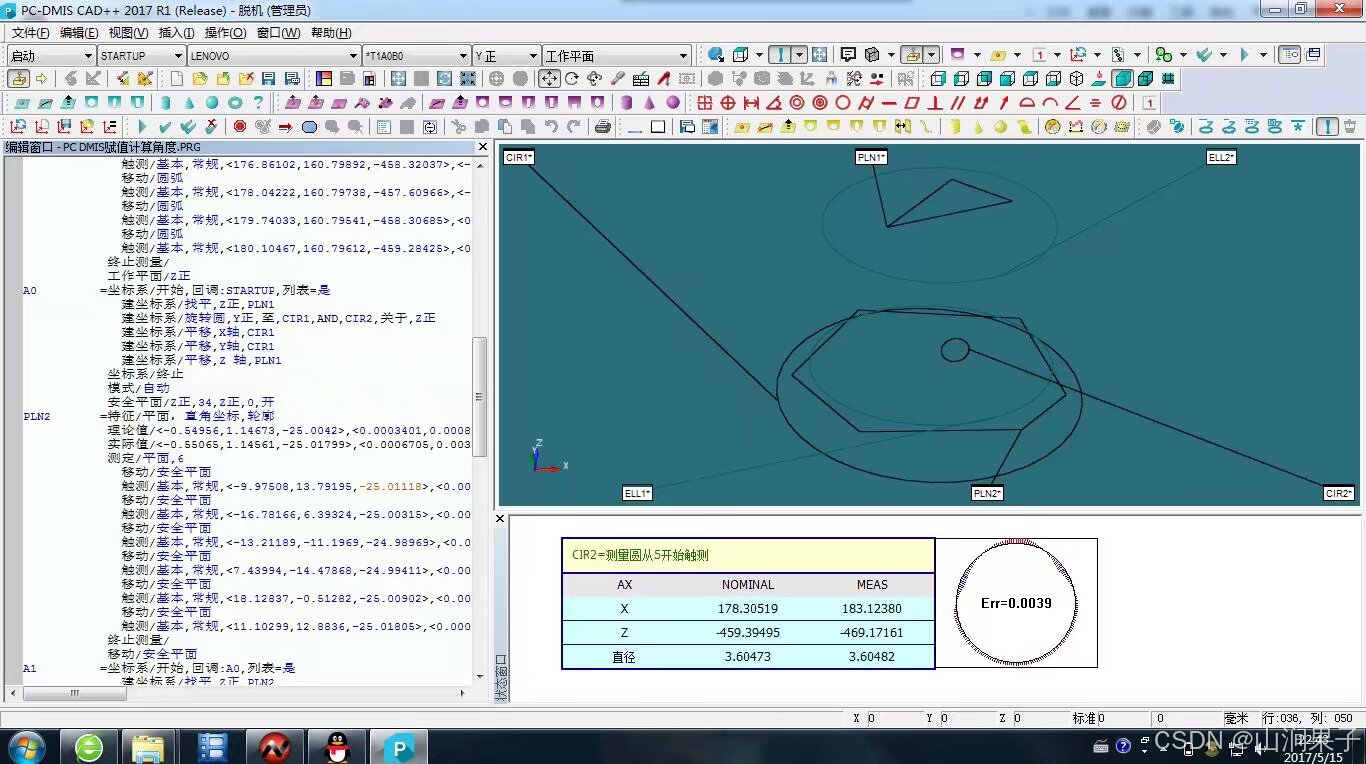Screen dimensions: 1366x764
Task: Click the CIR2 label in graphics view
Action: click(1339, 493)
